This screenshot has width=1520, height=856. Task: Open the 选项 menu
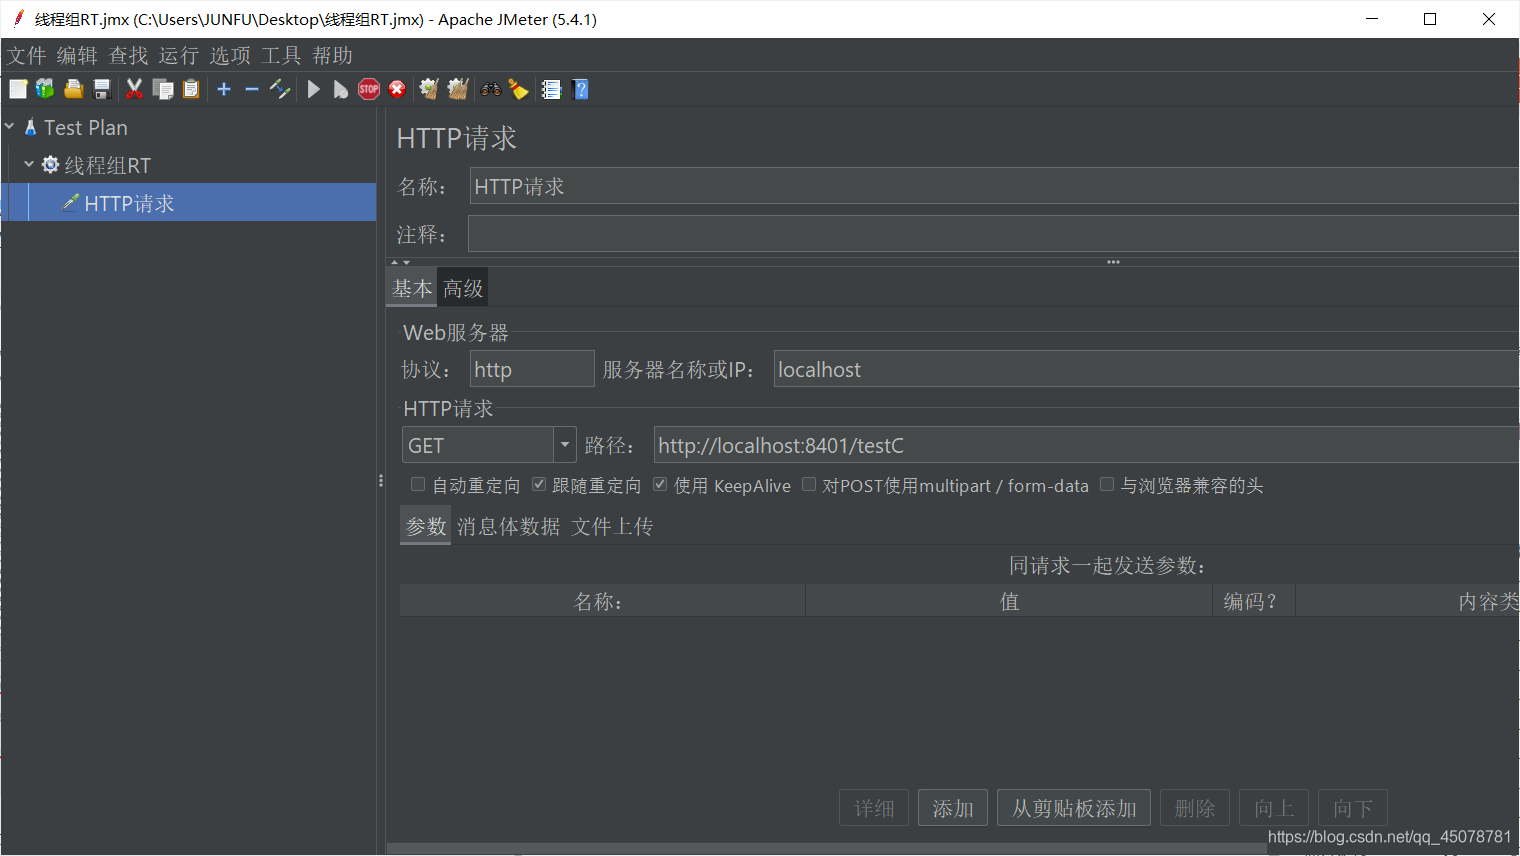(x=230, y=55)
